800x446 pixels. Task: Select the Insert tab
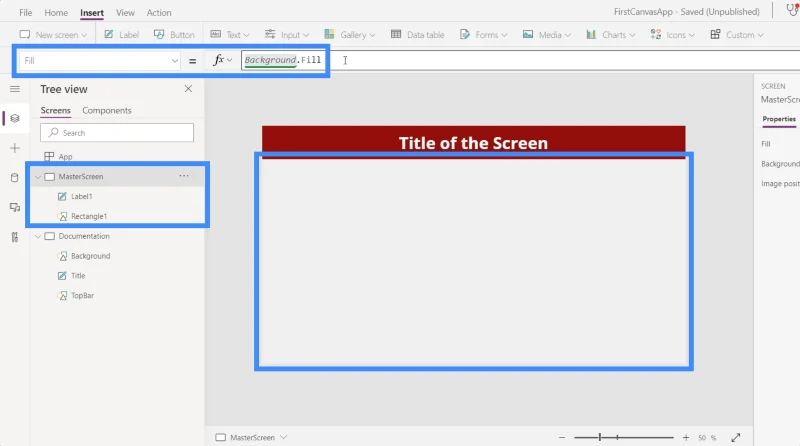click(92, 13)
